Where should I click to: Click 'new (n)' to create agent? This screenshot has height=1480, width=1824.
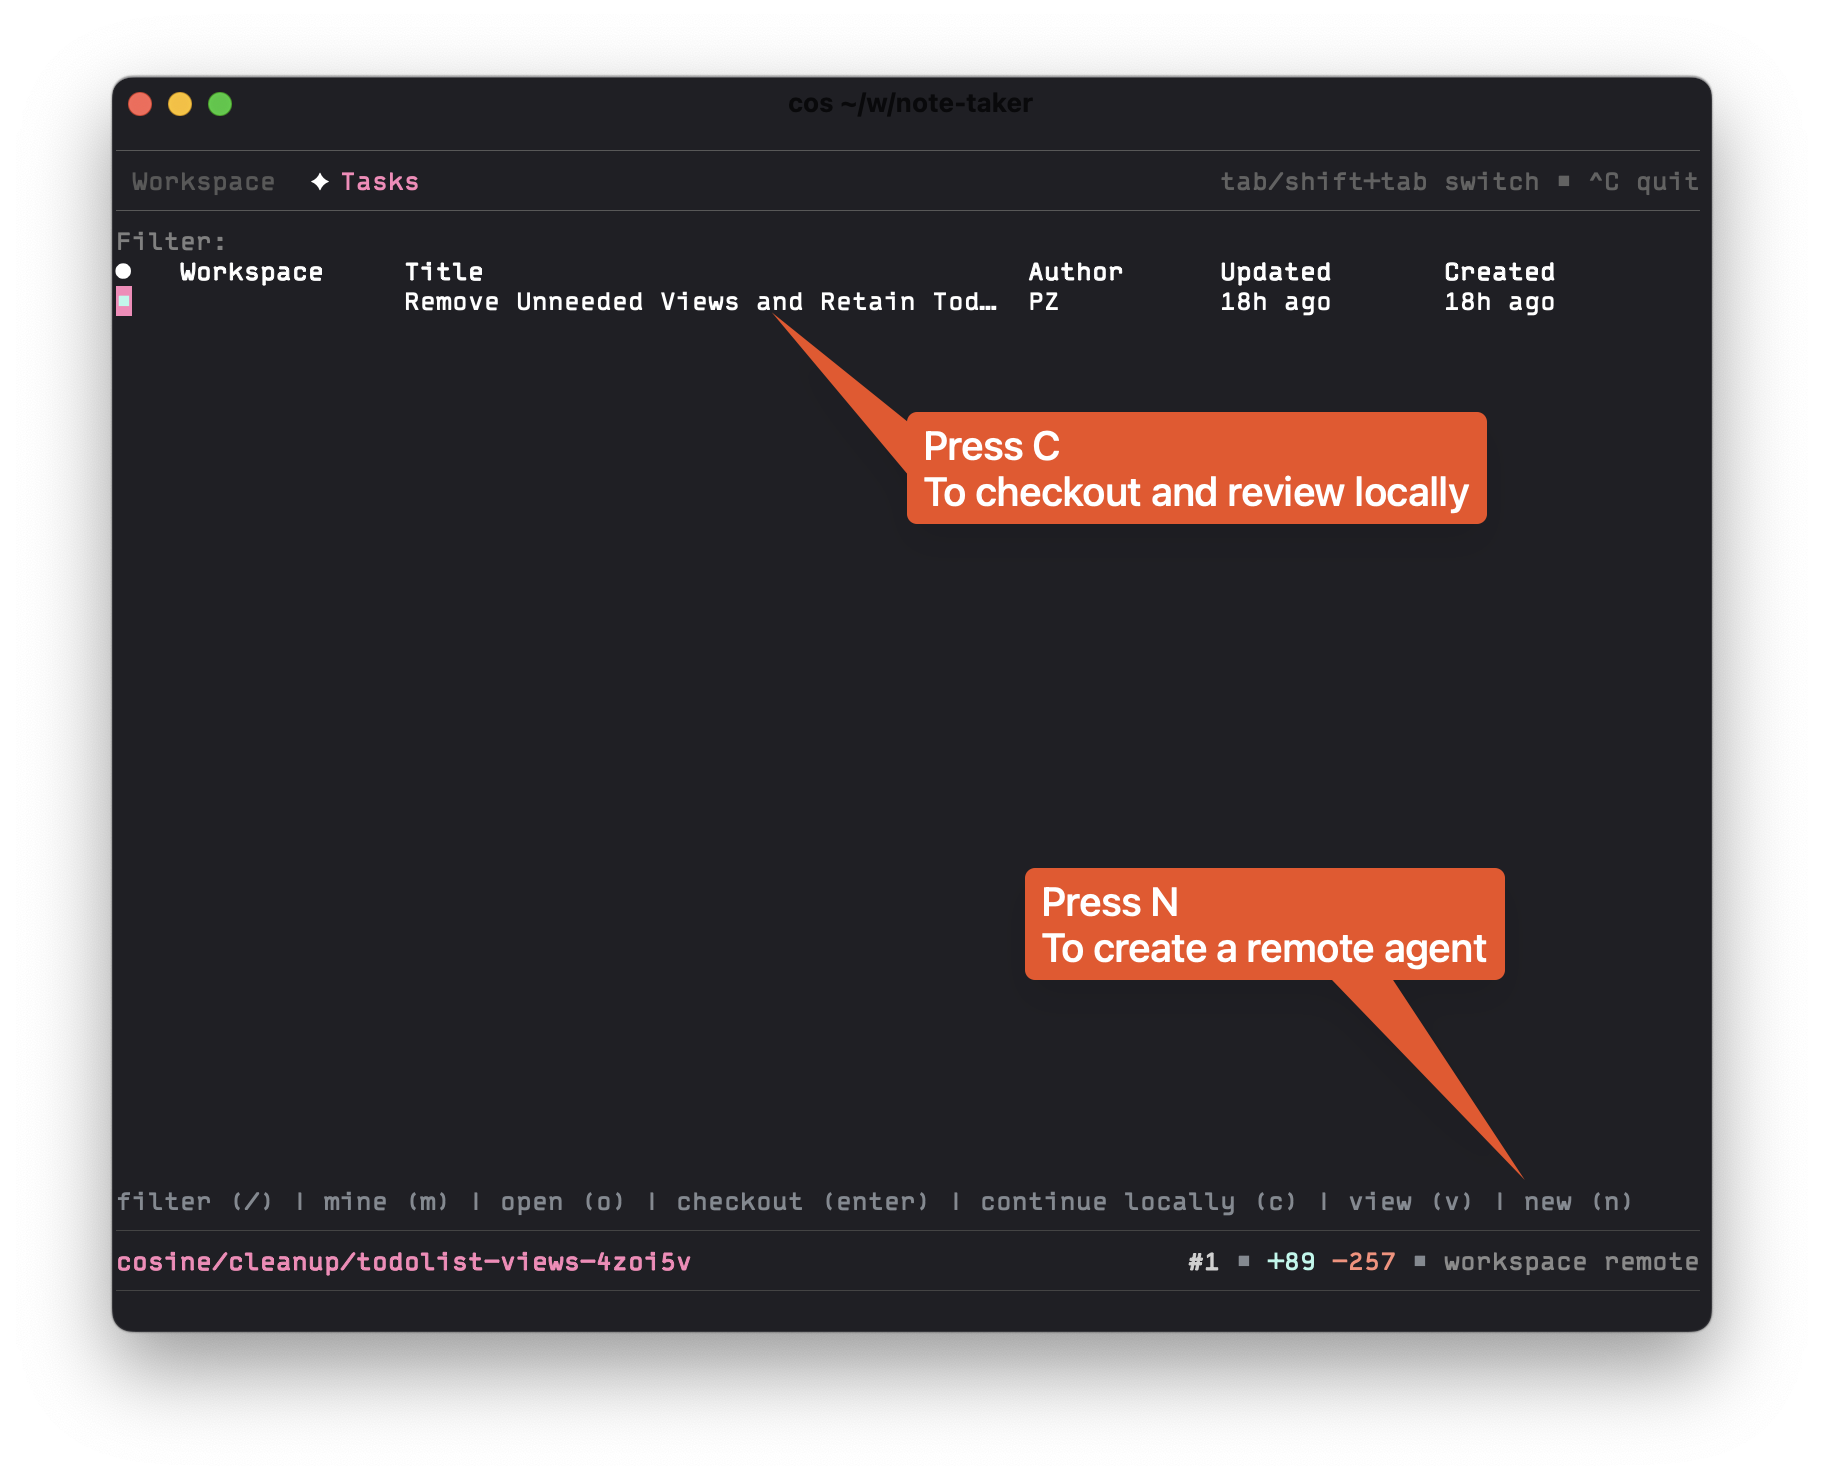tap(1577, 1202)
